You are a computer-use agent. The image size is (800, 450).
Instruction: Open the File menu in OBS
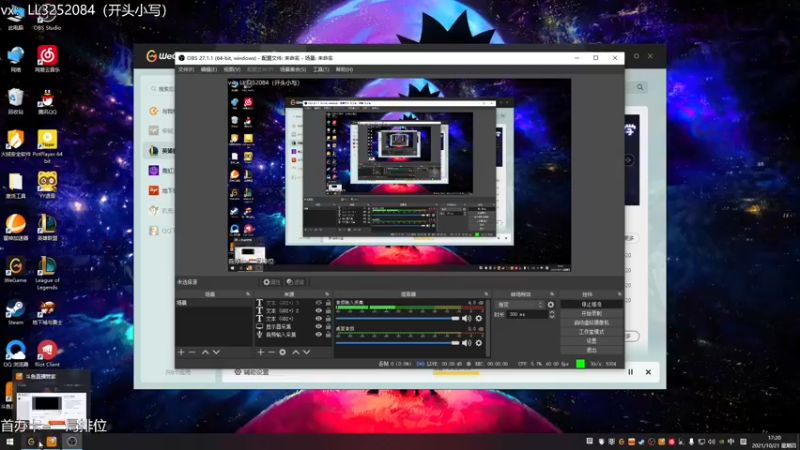186,69
